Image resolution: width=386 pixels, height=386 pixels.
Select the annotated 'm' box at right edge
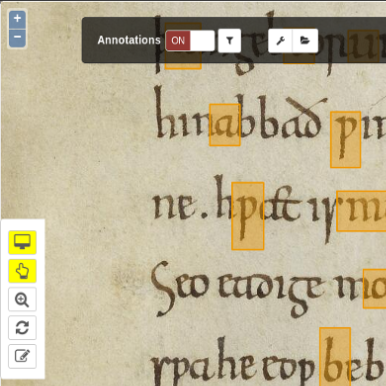click(x=361, y=211)
